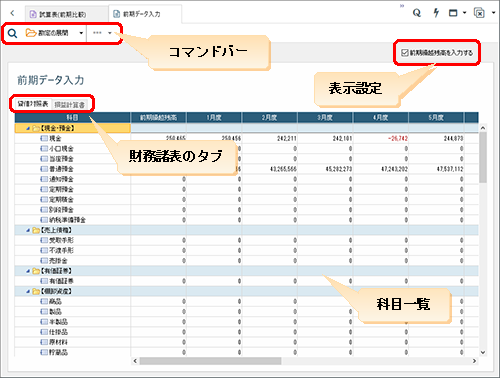Collapse the 【売上債権】 group triangle
Image resolution: width=500 pixels, height=378 pixels.
click(x=28, y=231)
